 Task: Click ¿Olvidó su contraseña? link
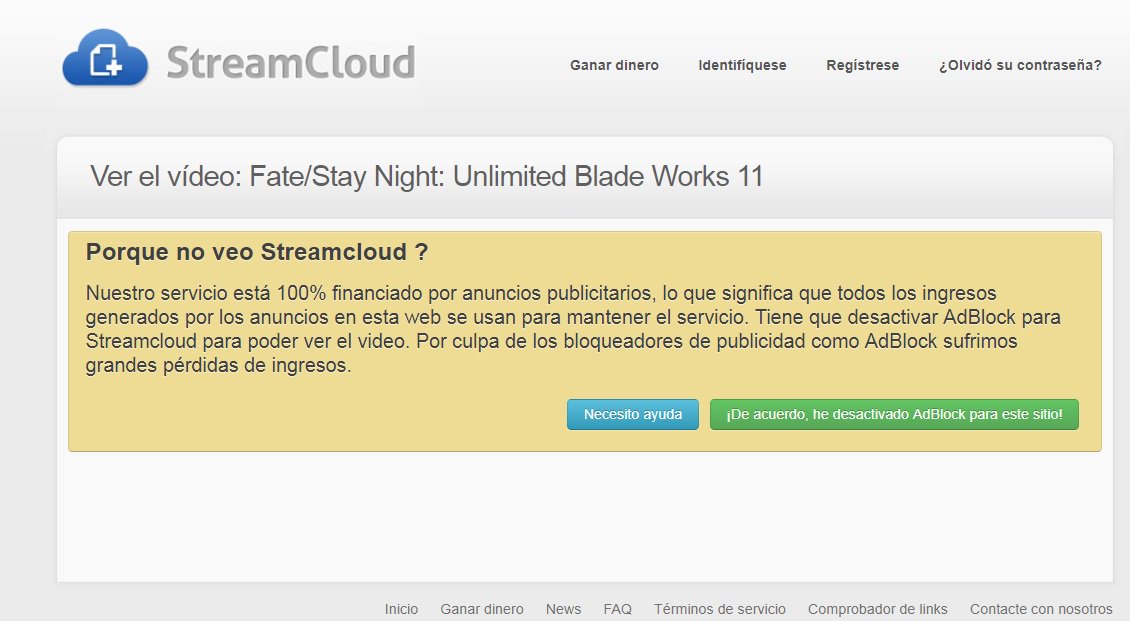[1020, 65]
